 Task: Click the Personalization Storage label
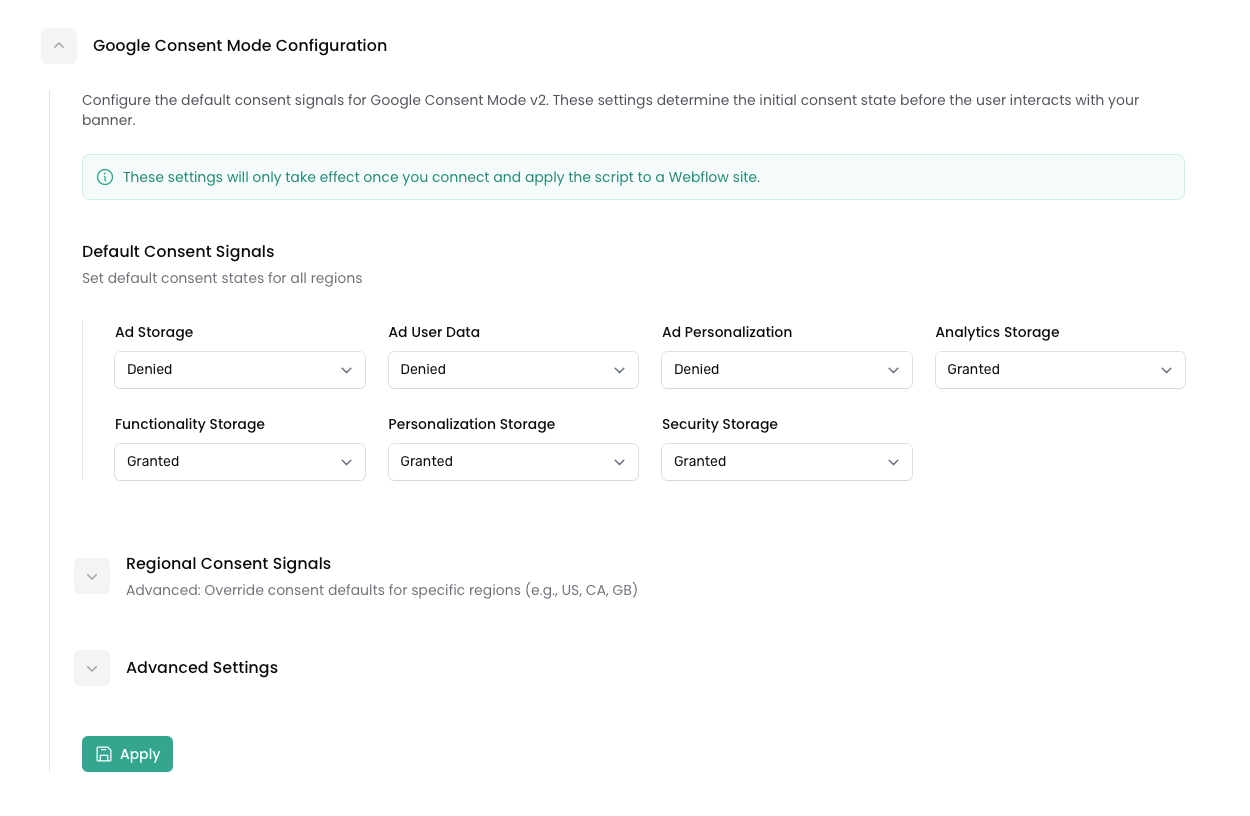(x=472, y=424)
